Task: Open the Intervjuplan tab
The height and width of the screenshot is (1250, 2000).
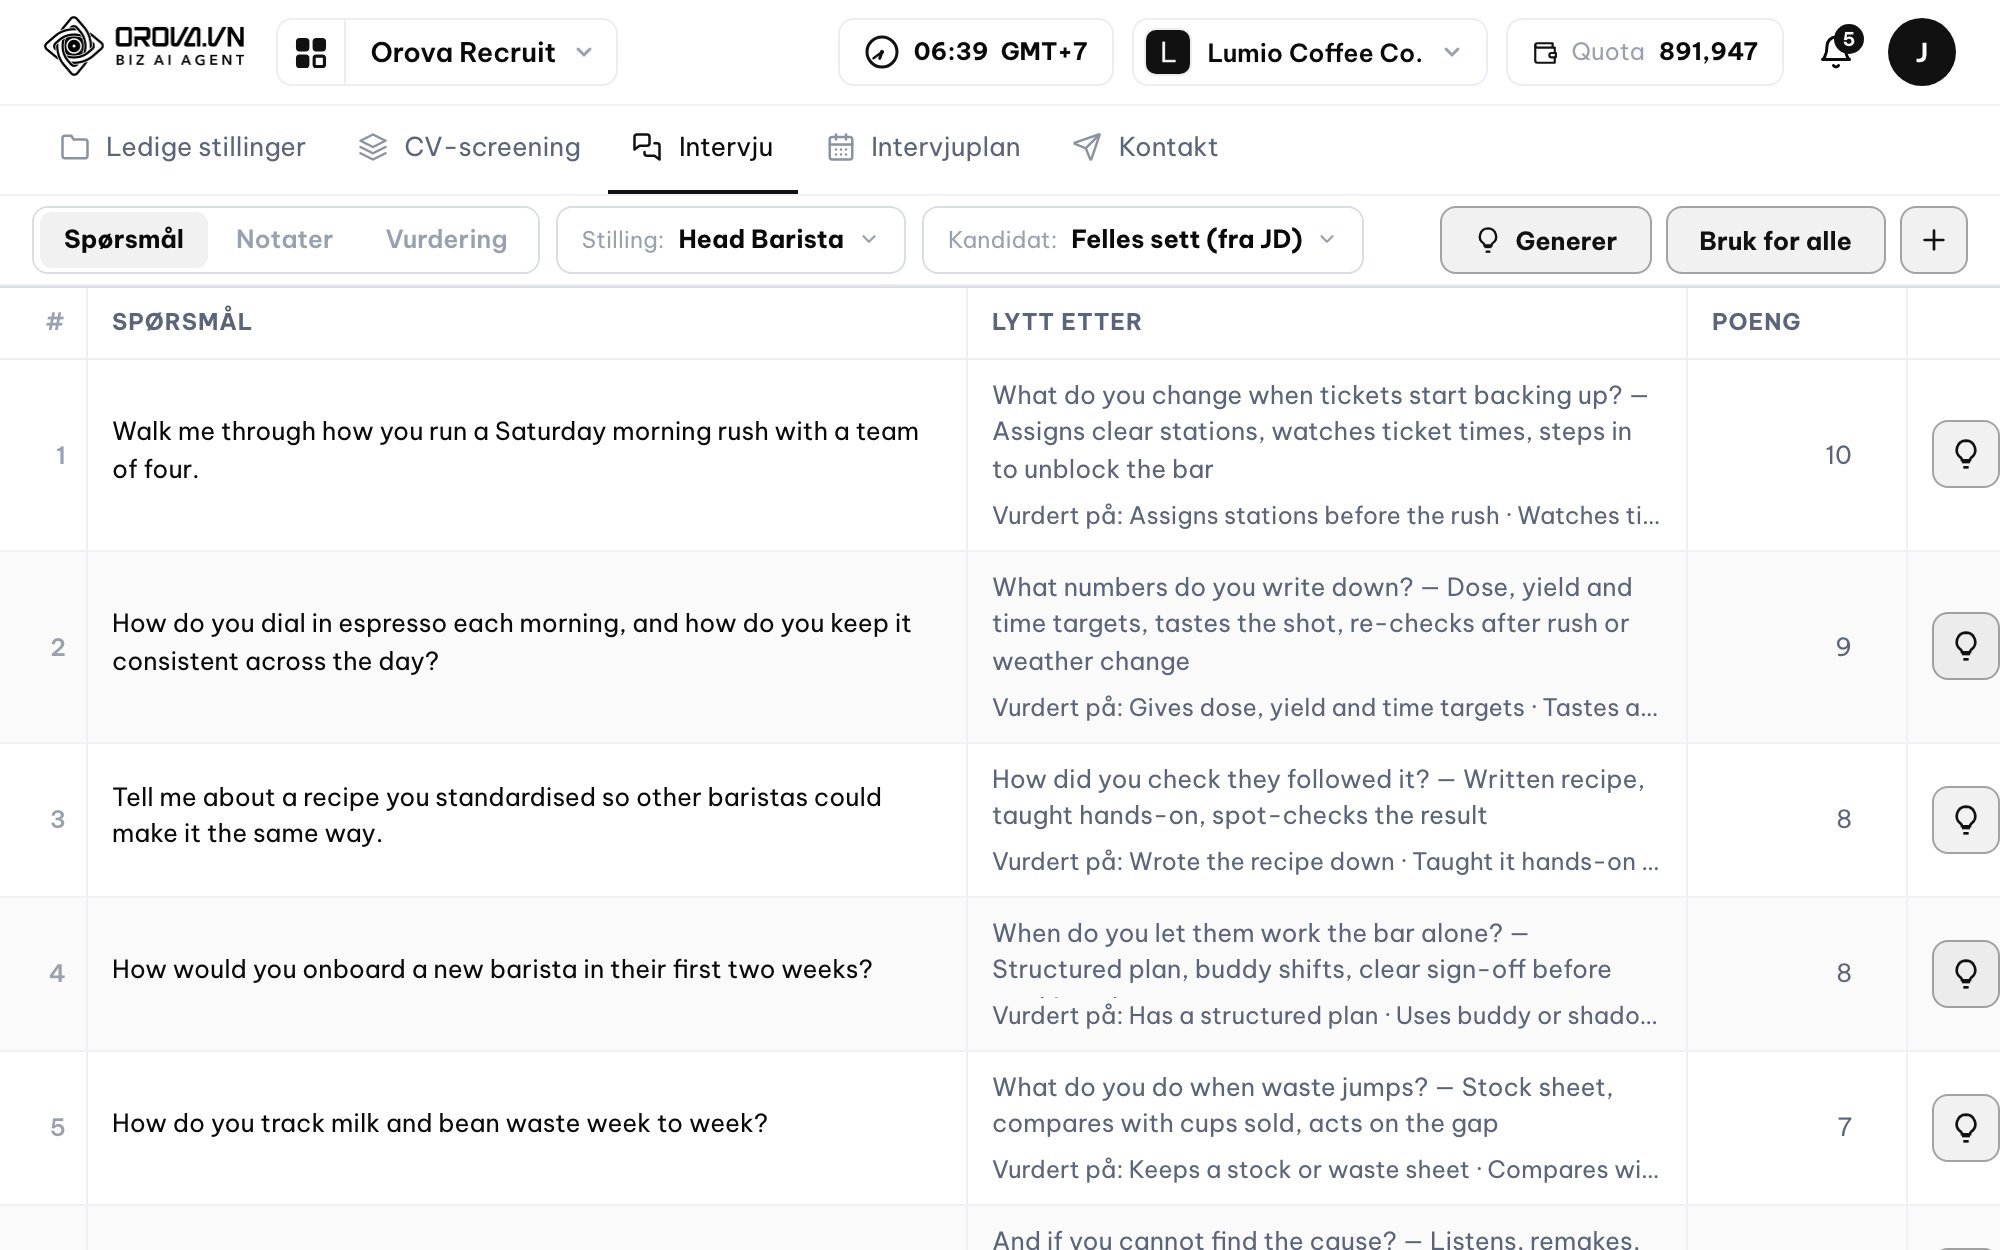Action: pyautogui.click(x=924, y=147)
